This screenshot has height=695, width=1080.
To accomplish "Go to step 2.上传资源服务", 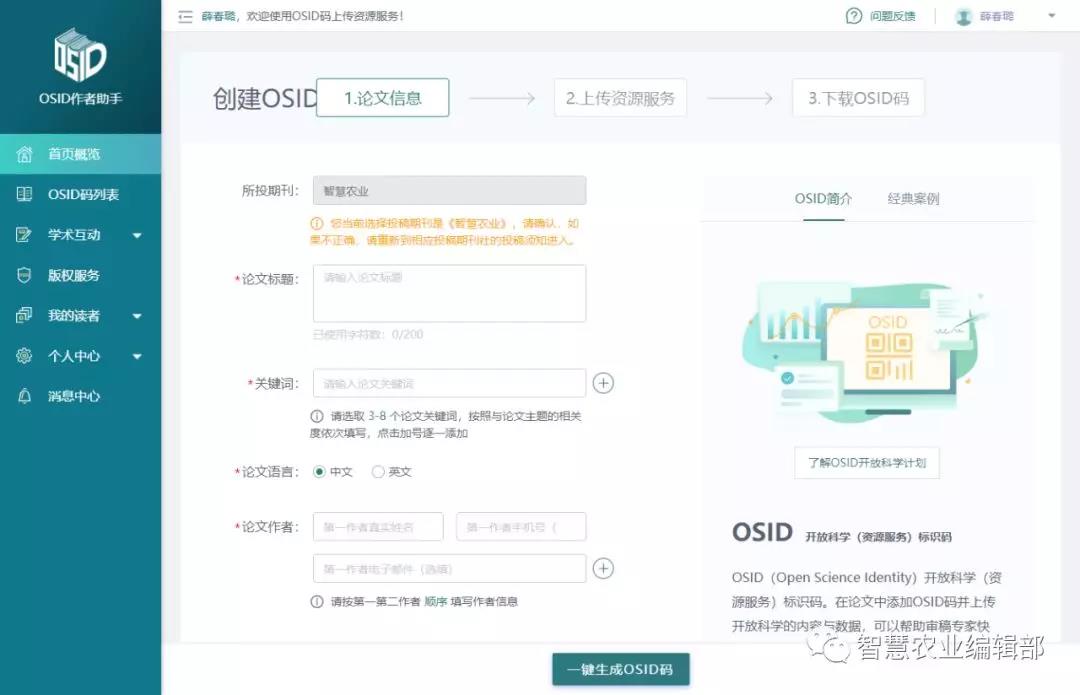I will click(x=620, y=98).
